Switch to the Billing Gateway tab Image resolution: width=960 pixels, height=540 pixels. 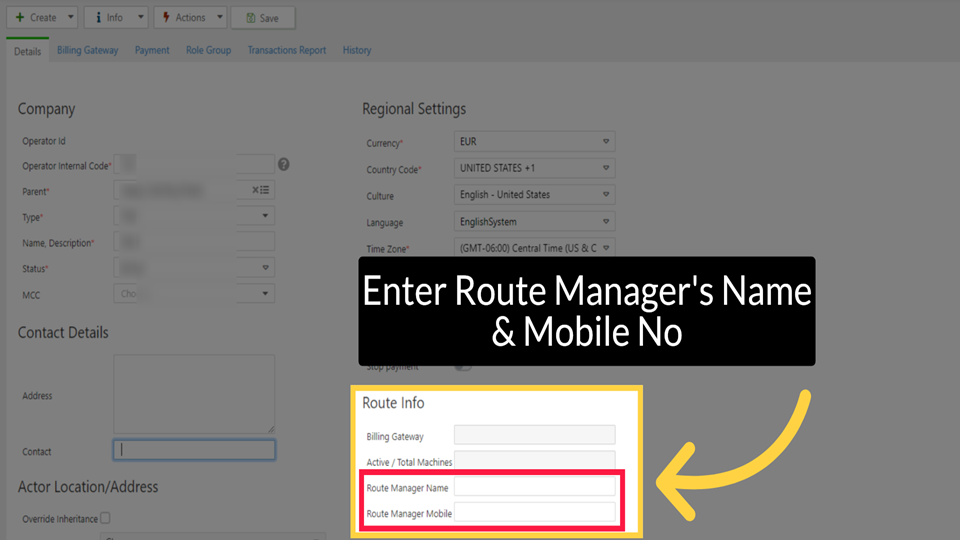[87, 50]
